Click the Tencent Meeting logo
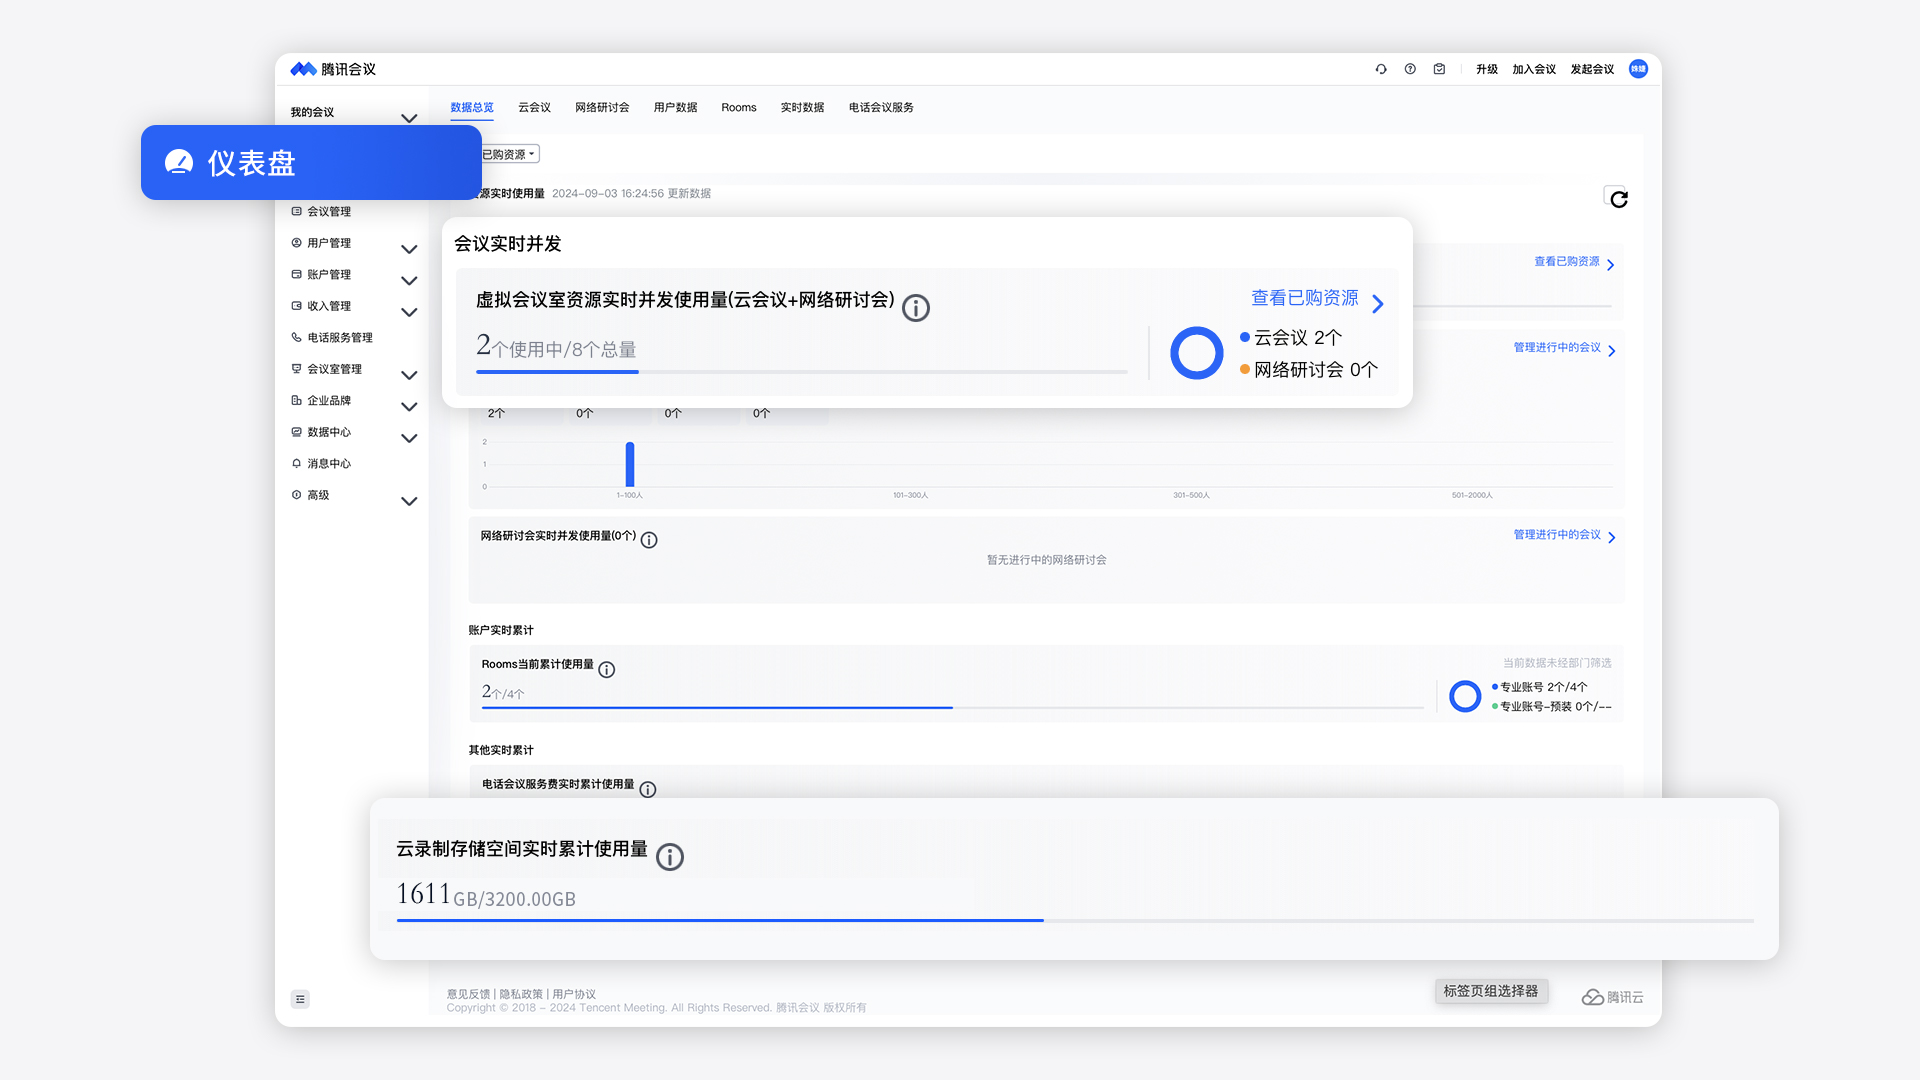Image resolution: width=1920 pixels, height=1080 pixels. (333, 69)
